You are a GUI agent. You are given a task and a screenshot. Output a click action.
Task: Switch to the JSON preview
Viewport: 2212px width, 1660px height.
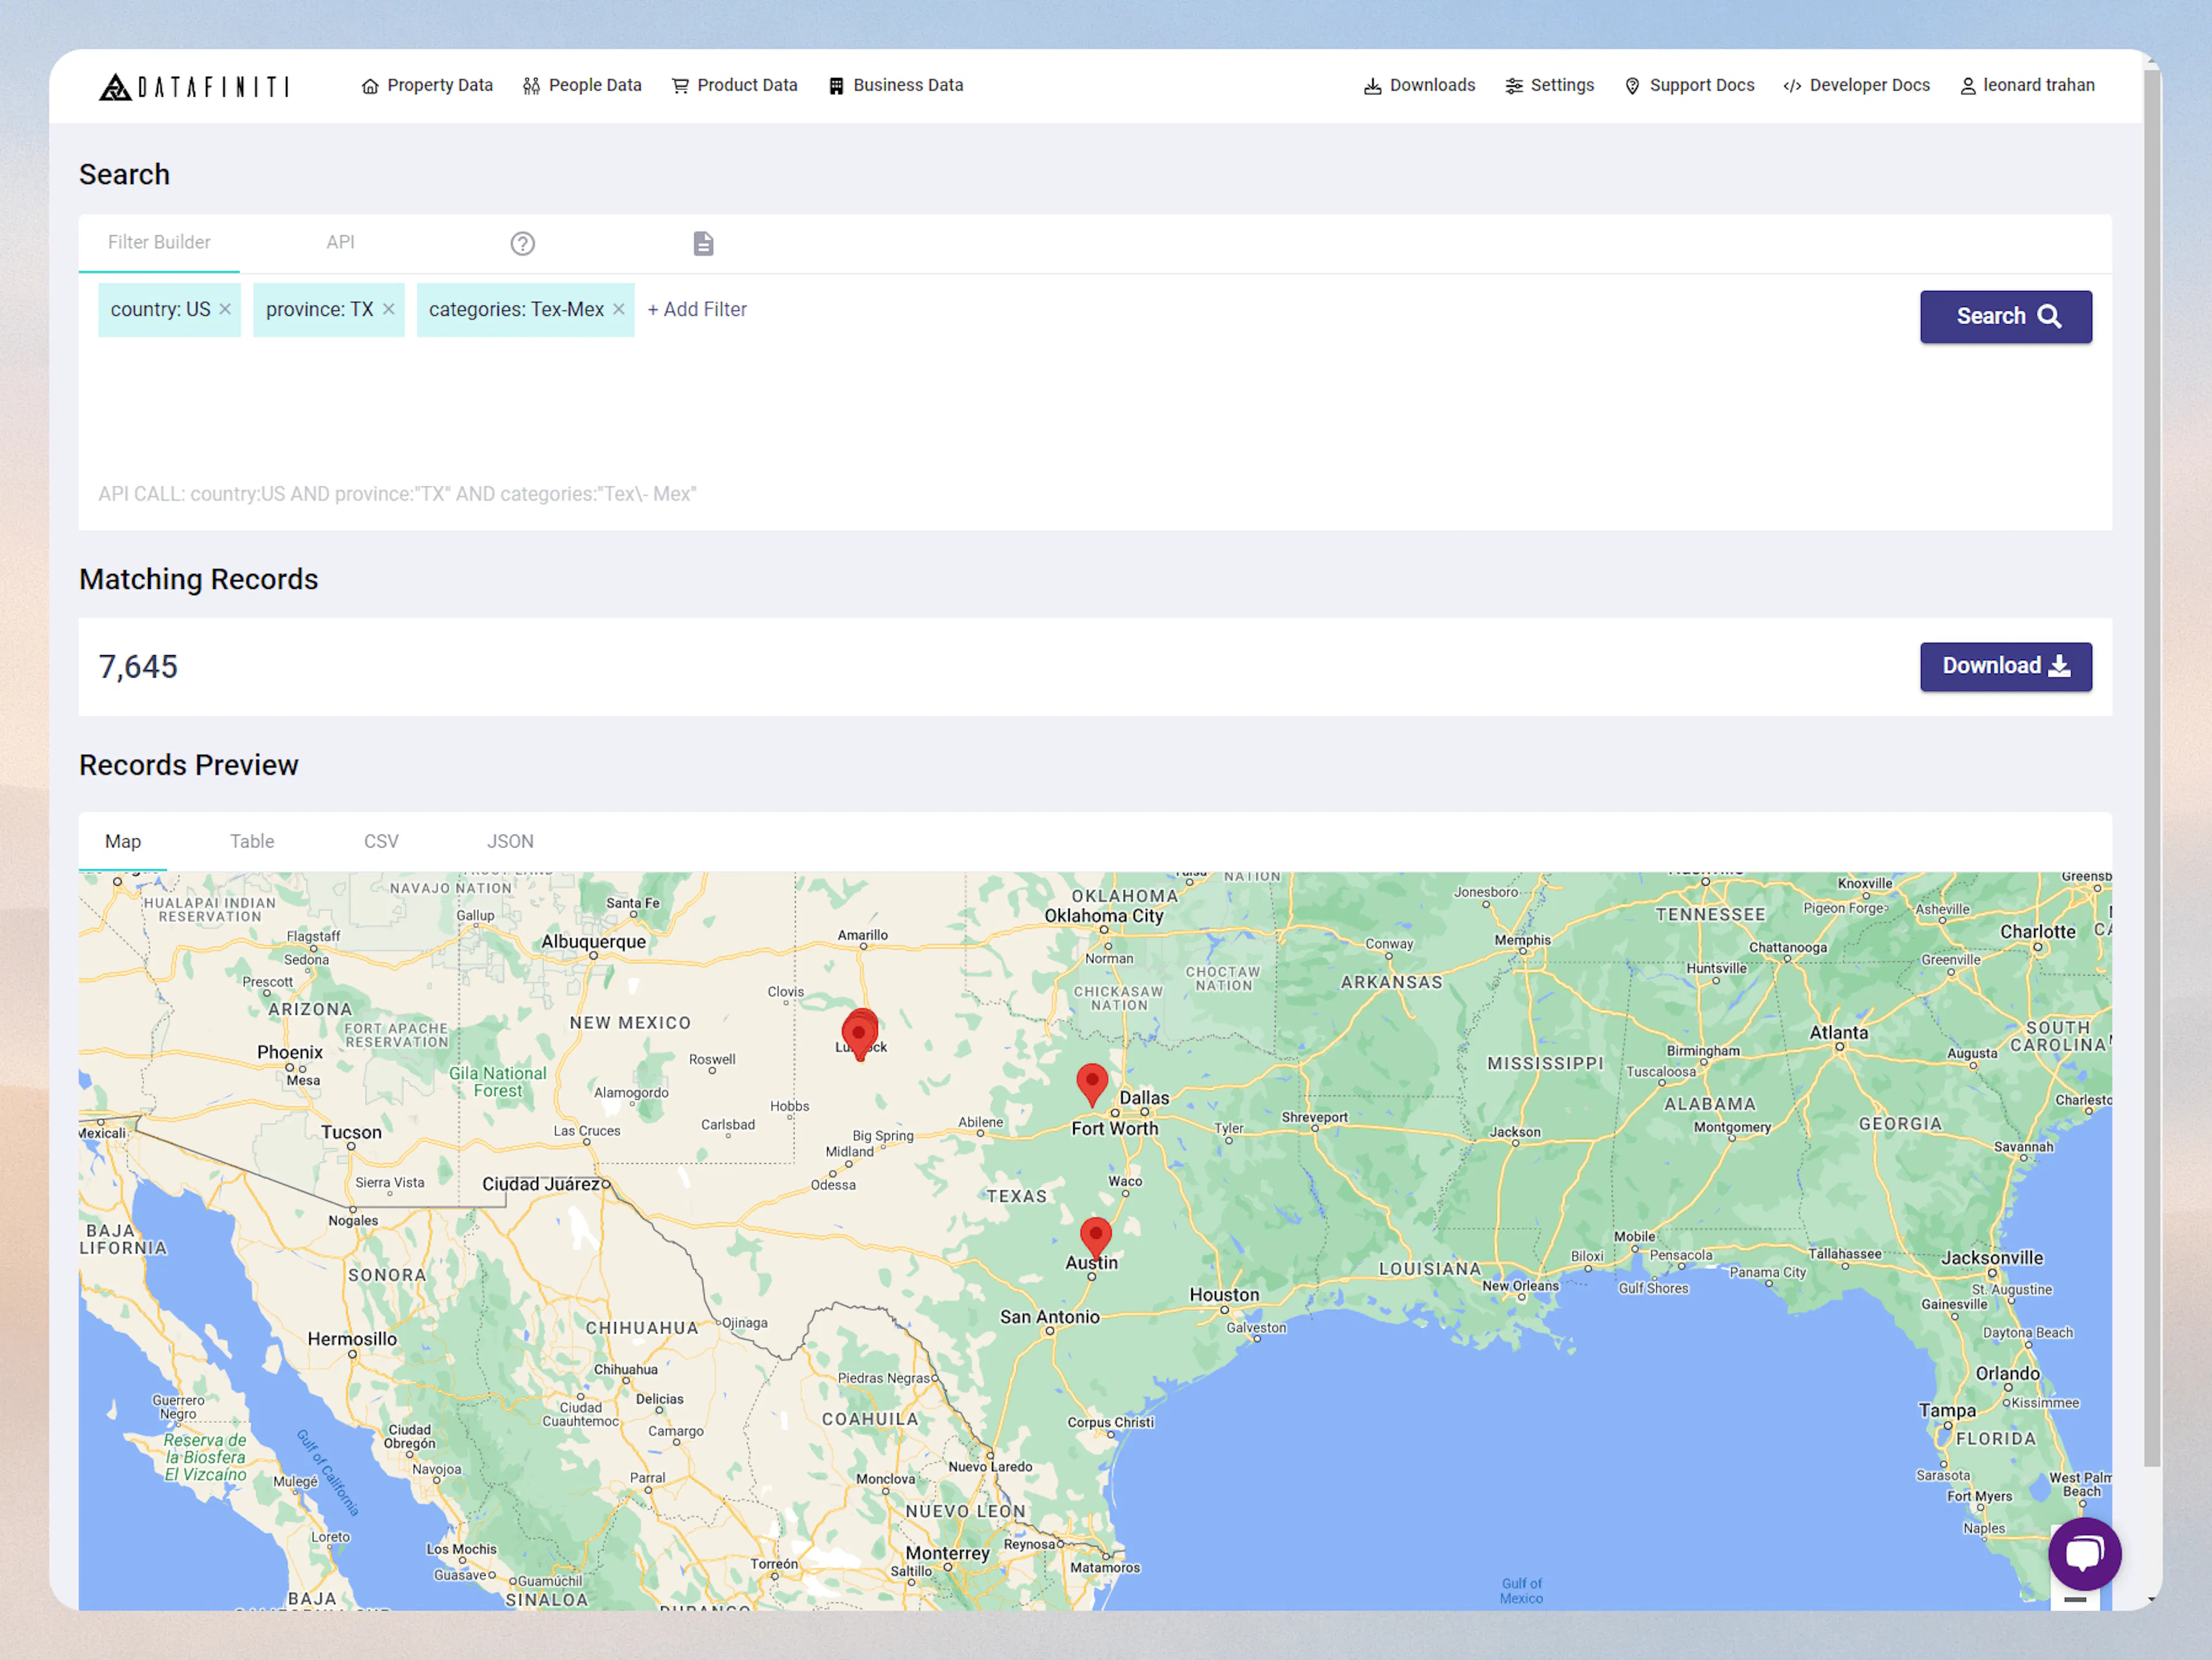point(510,841)
